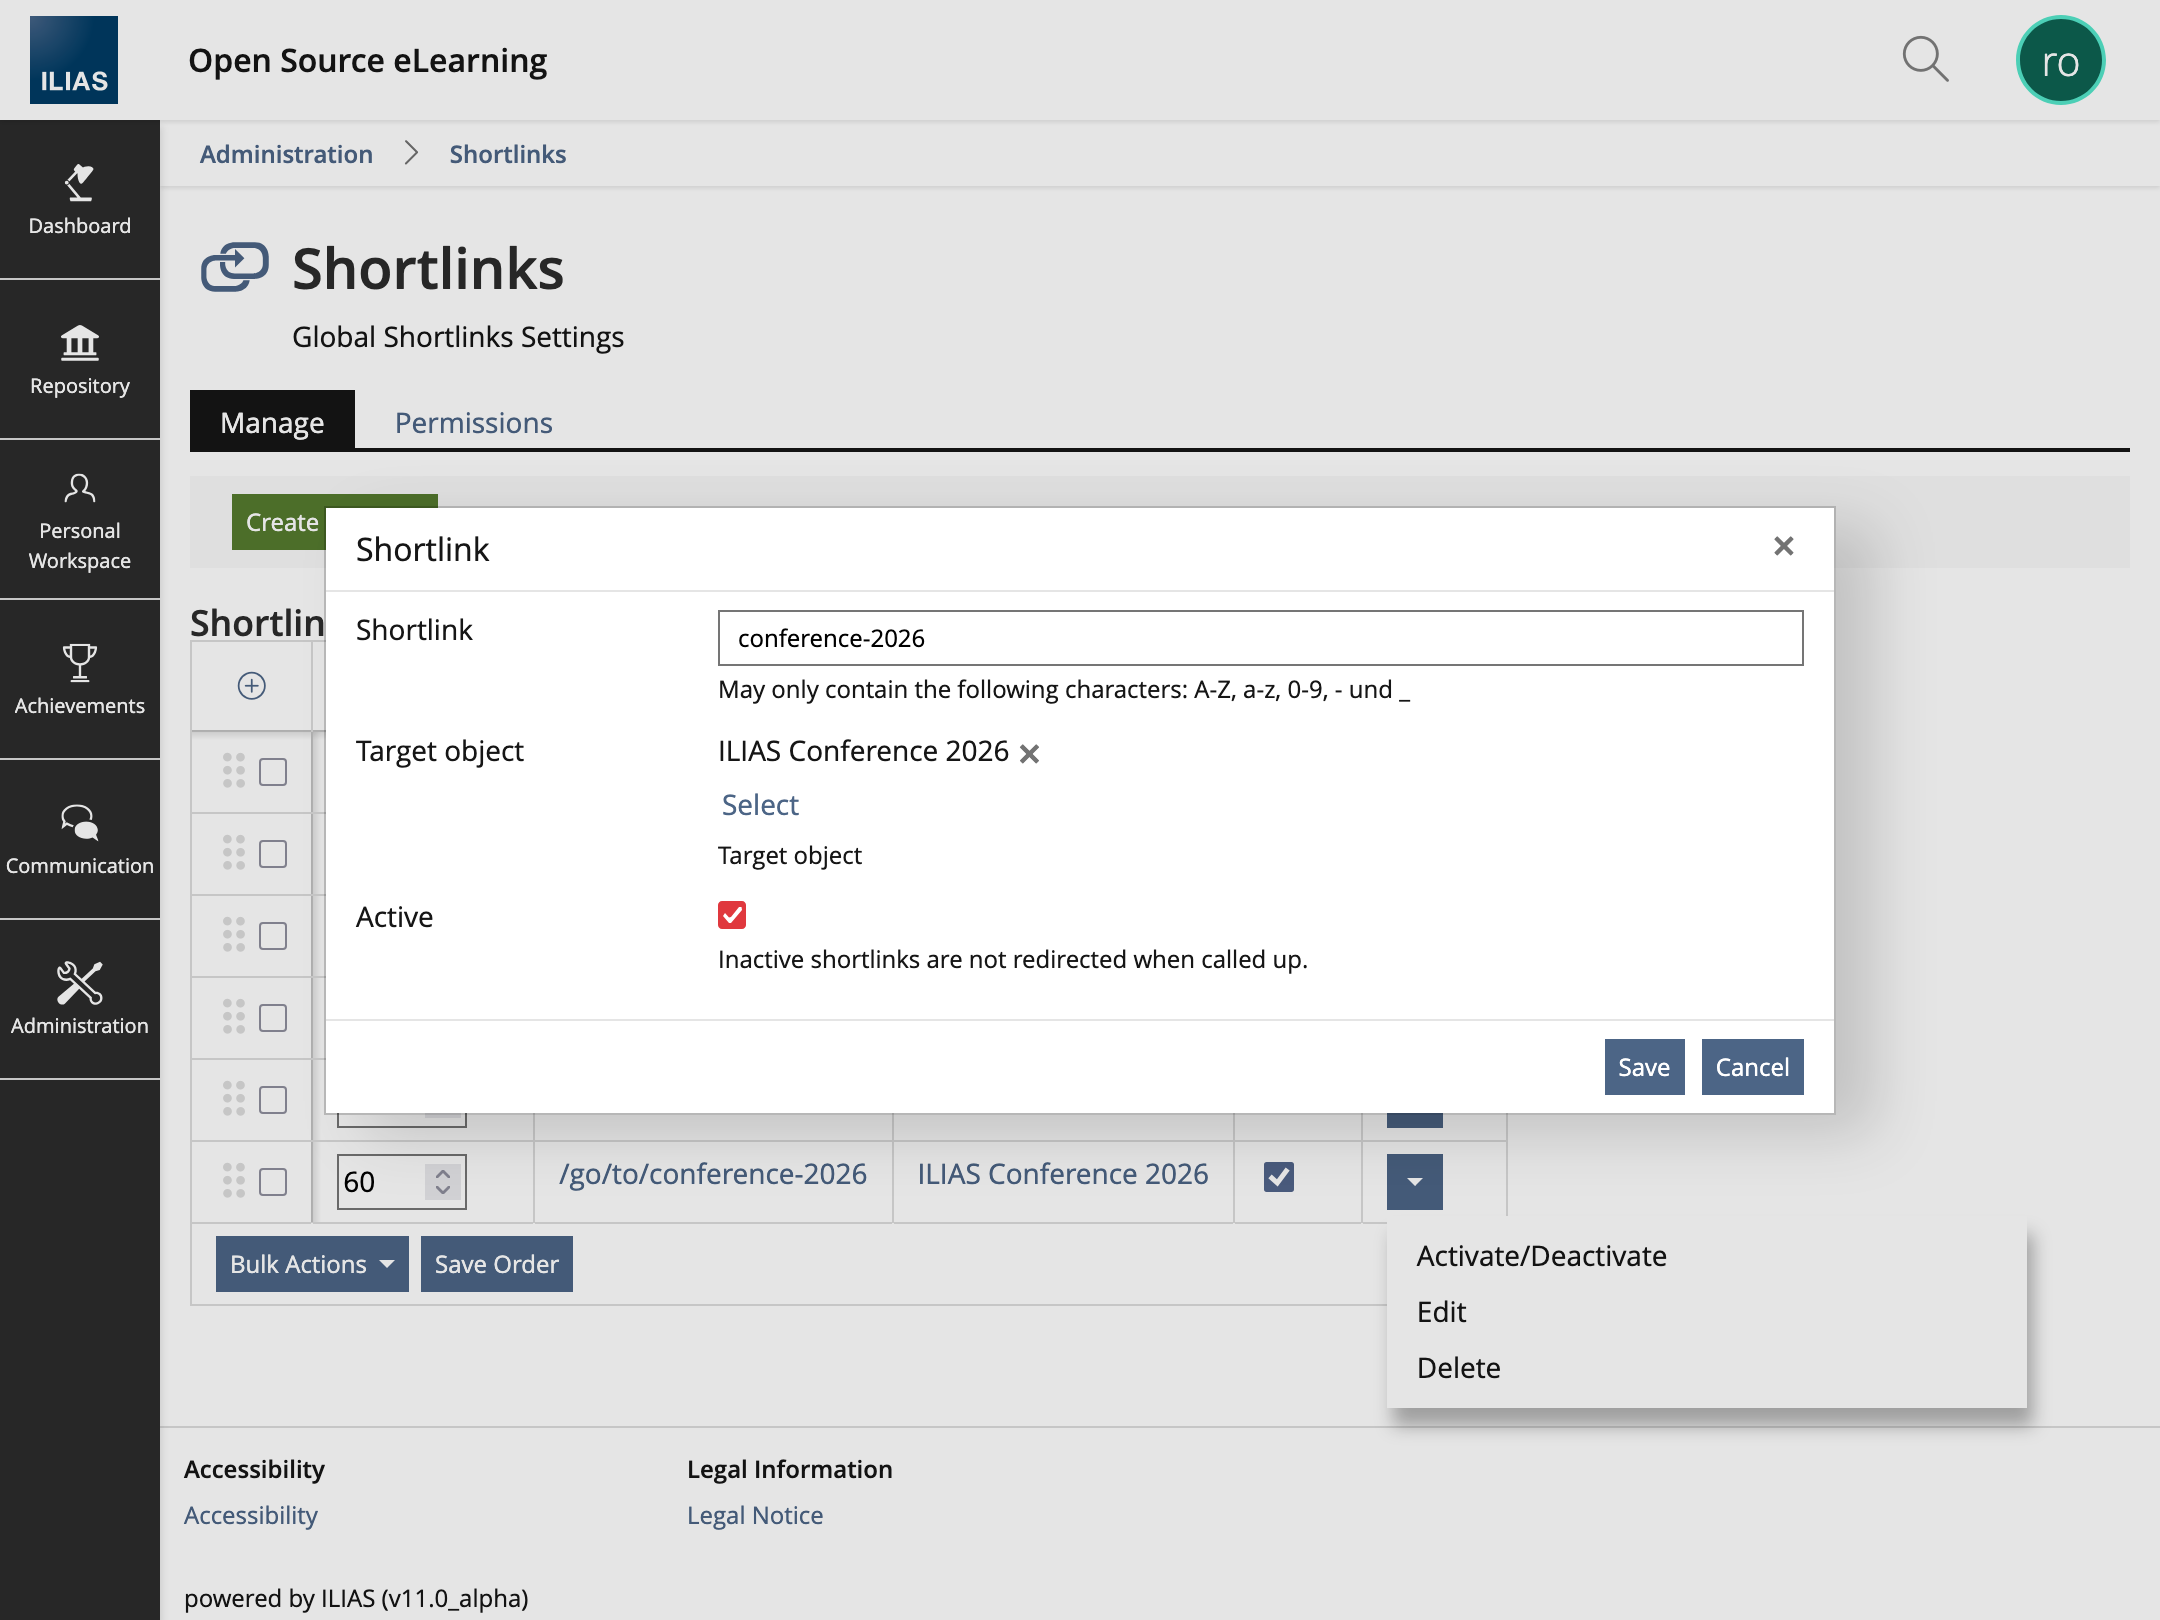
Task: Tick the first shortlink row checkbox
Action: (273, 772)
